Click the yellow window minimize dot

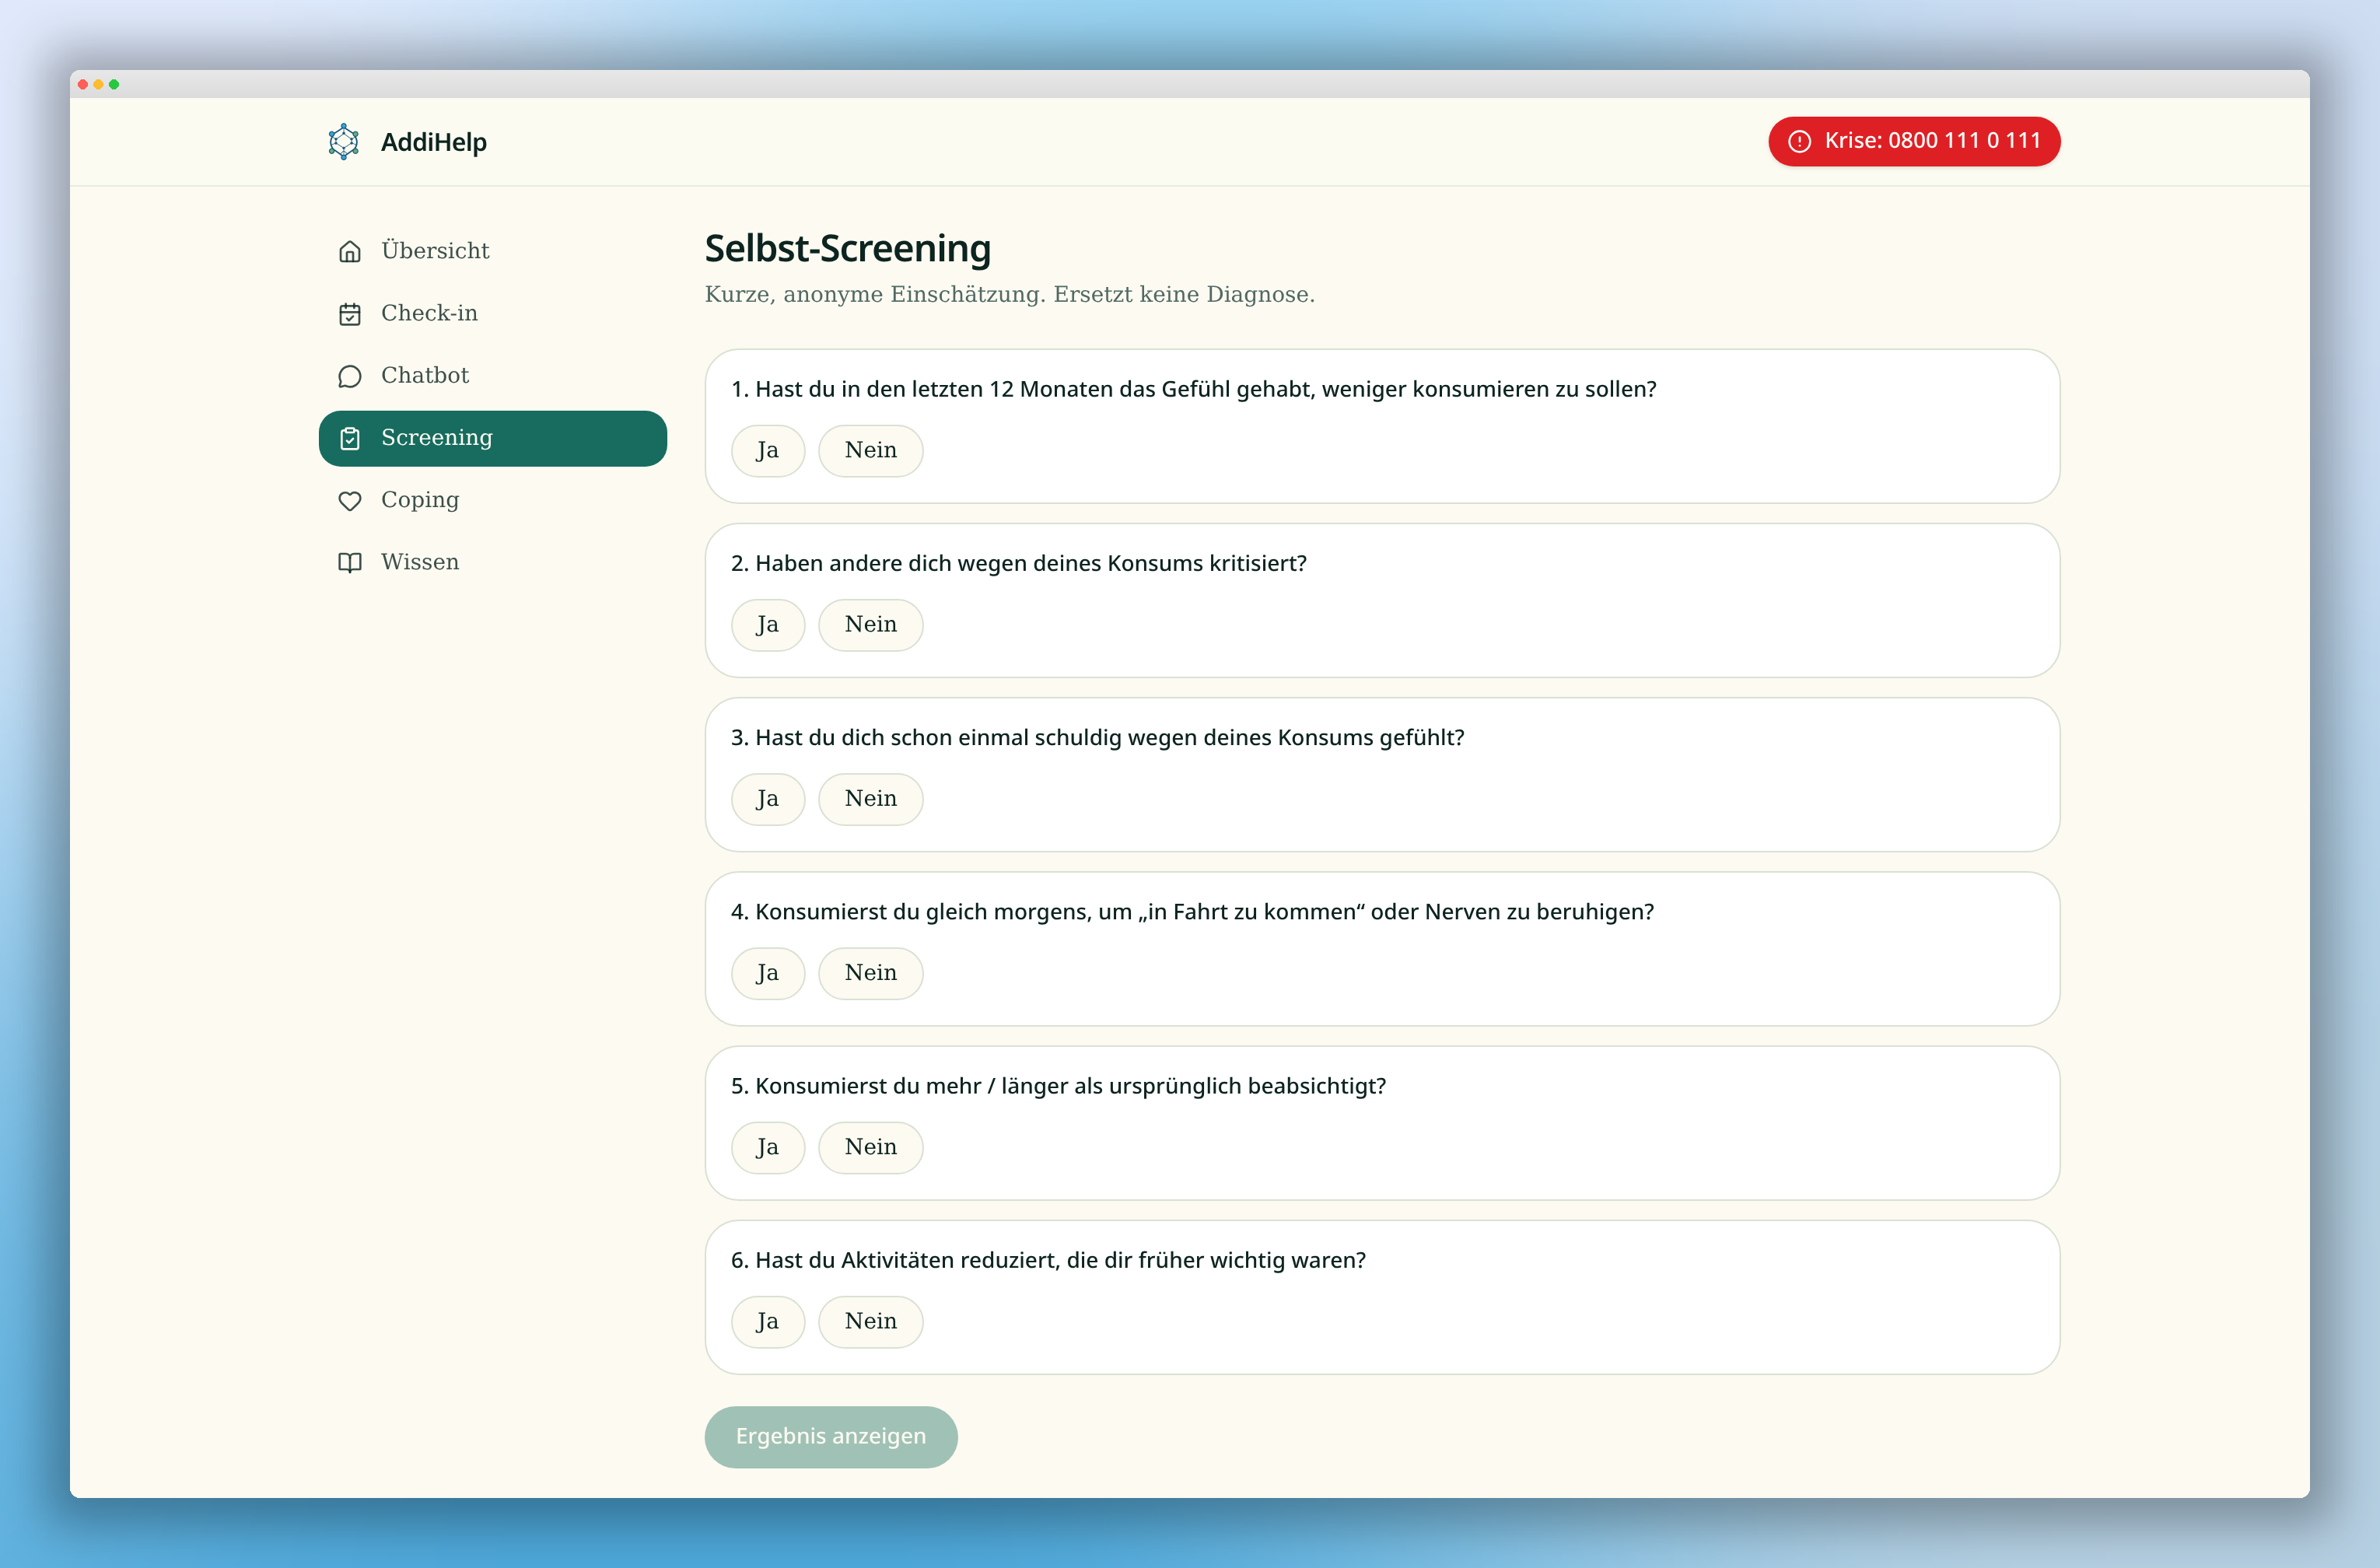(x=99, y=84)
